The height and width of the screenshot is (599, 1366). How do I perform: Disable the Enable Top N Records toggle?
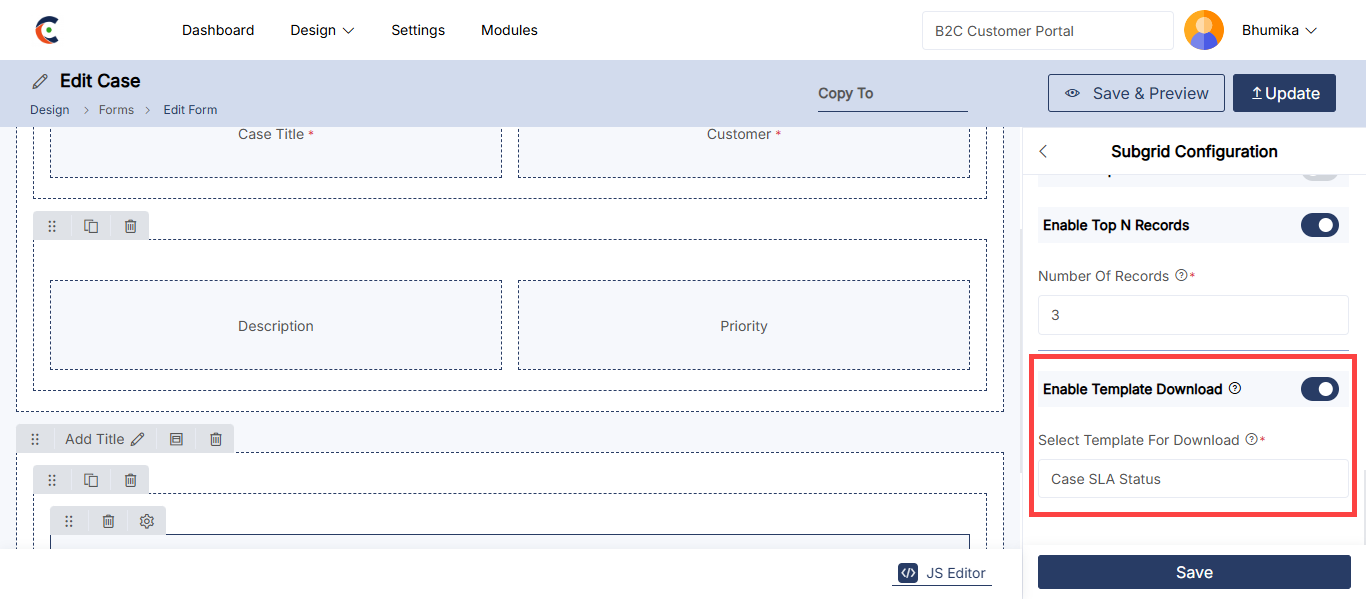click(x=1319, y=225)
